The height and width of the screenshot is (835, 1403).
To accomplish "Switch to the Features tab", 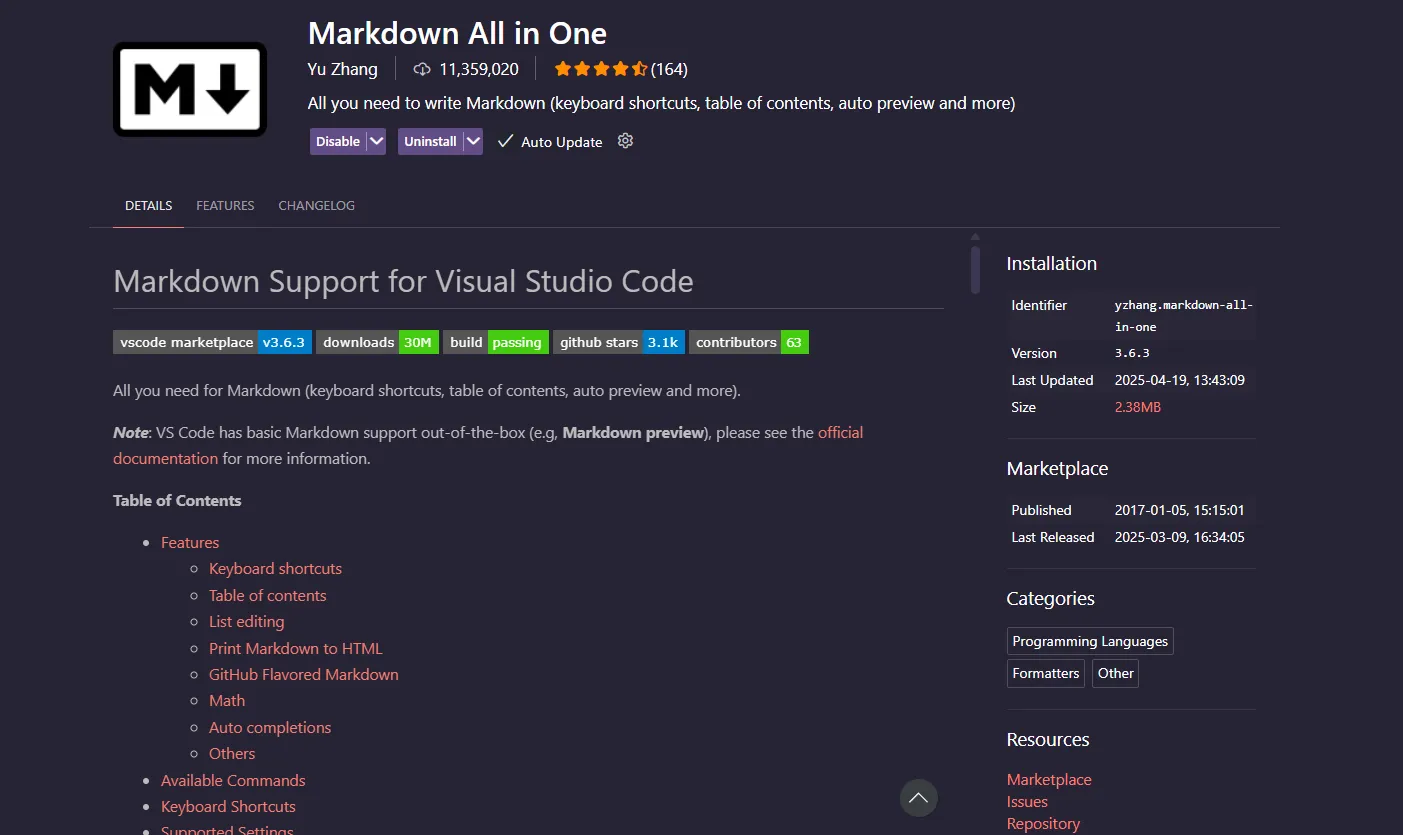I will click(224, 205).
